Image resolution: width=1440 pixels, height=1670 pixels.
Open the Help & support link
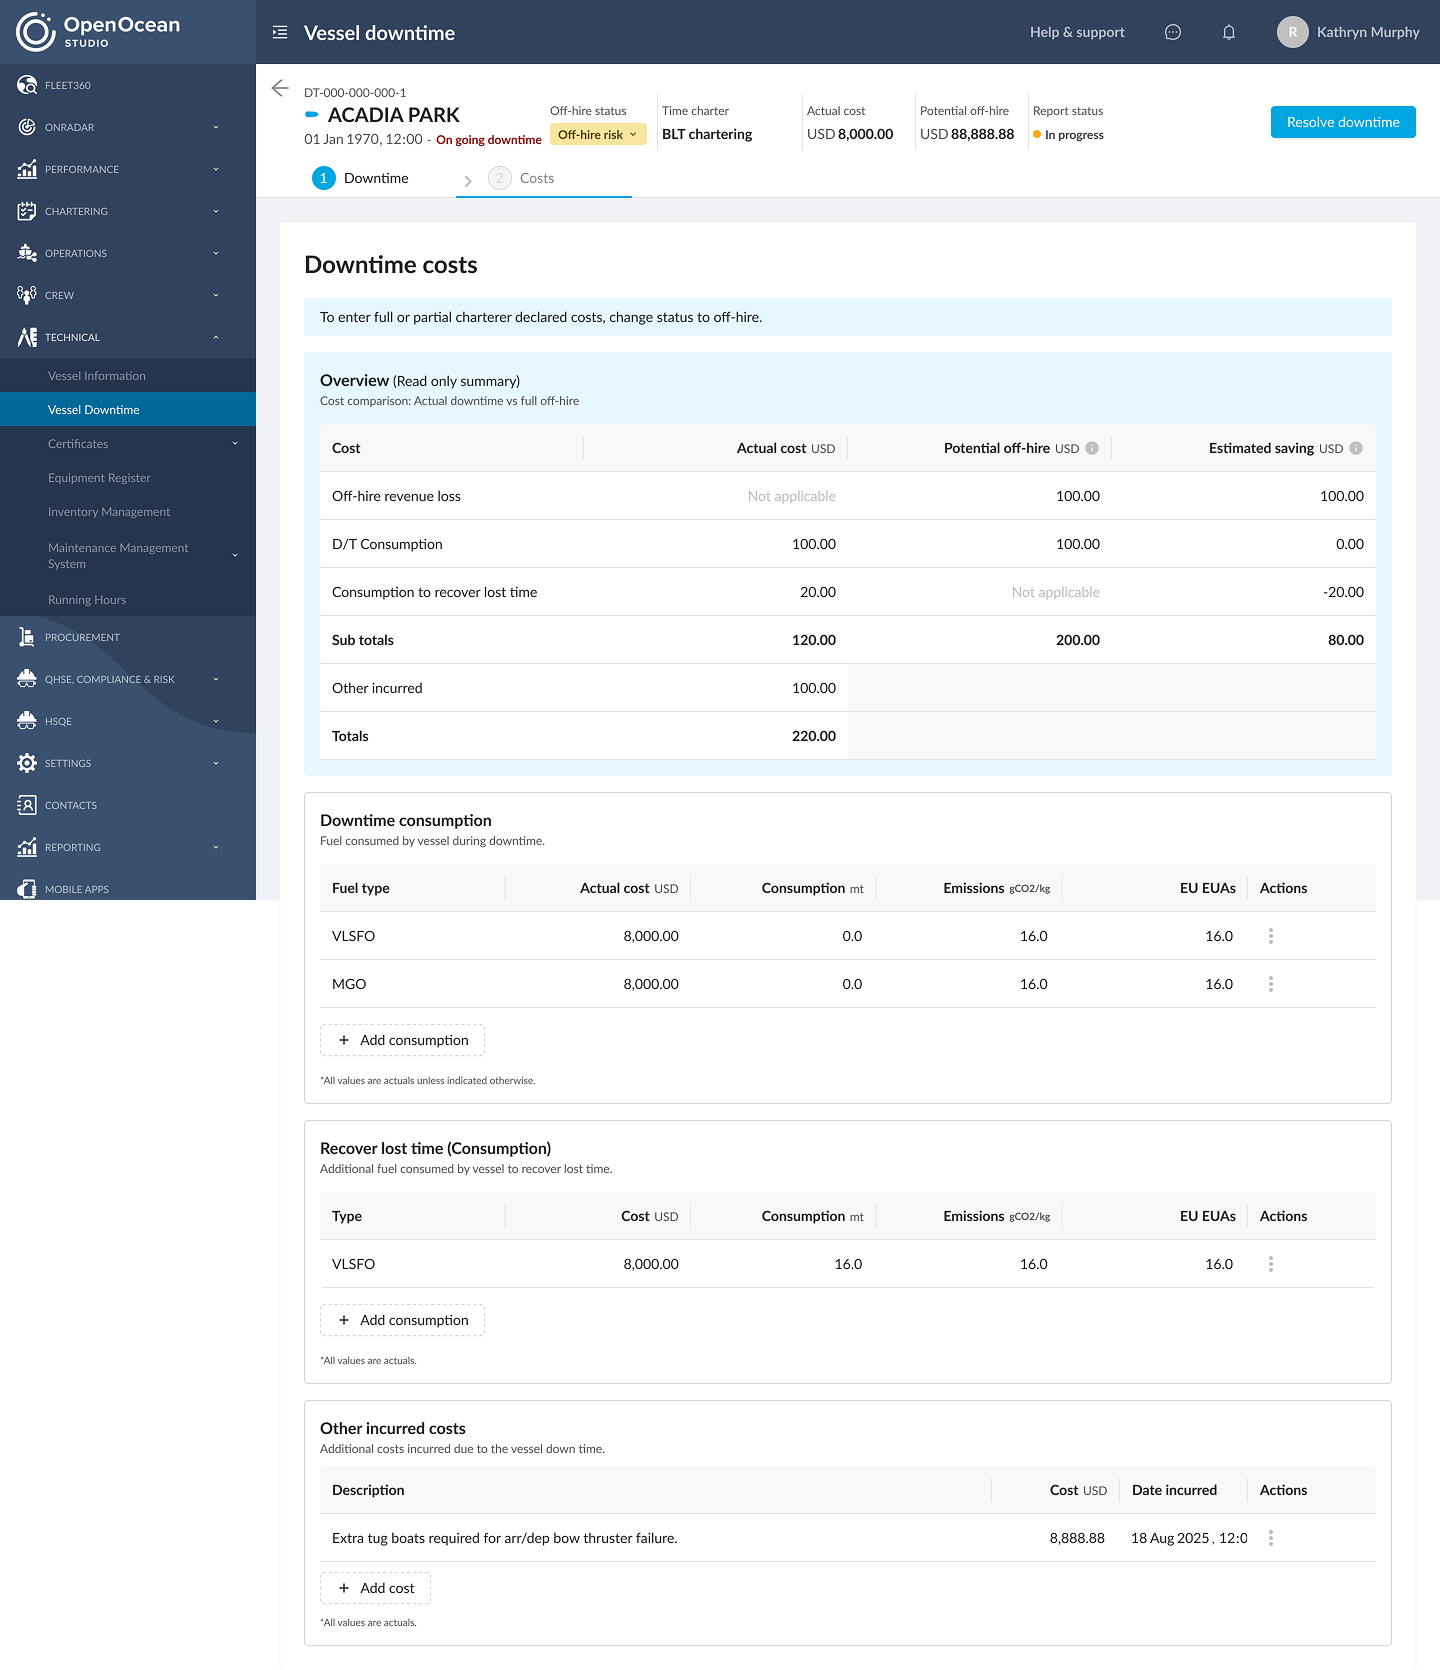1077,33
